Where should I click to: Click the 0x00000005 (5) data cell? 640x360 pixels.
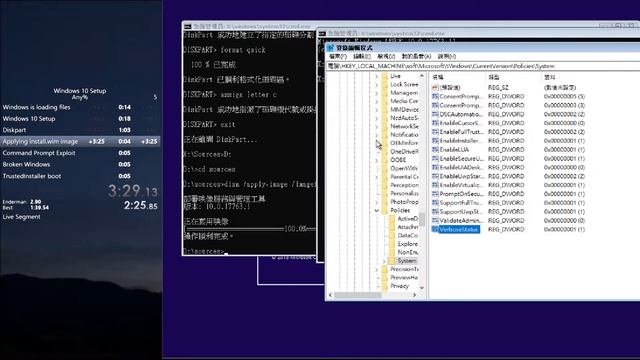click(x=564, y=97)
